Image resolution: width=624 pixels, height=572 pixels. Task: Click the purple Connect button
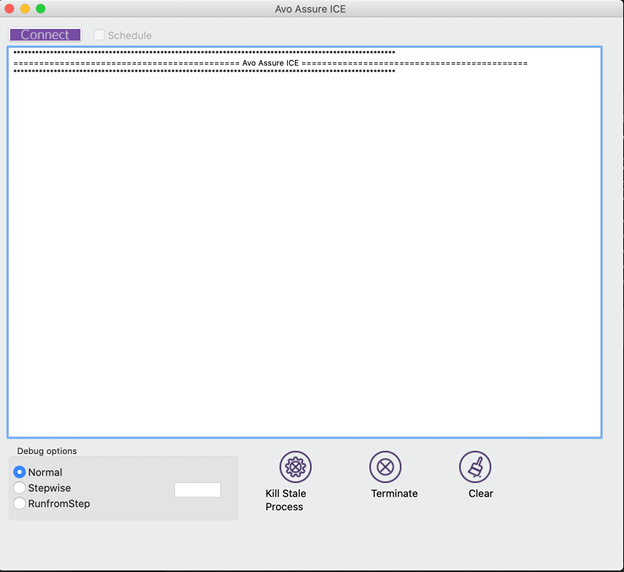(x=45, y=35)
